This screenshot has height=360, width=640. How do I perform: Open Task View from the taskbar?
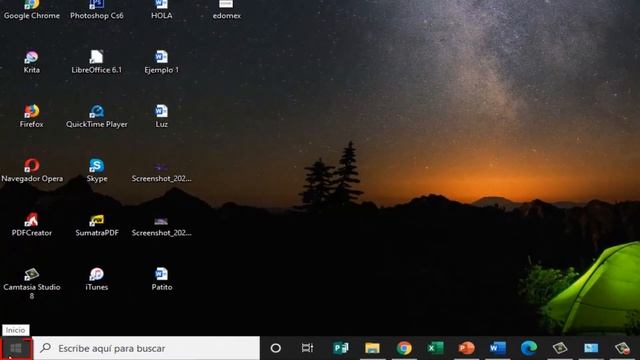click(x=307, y=348)
